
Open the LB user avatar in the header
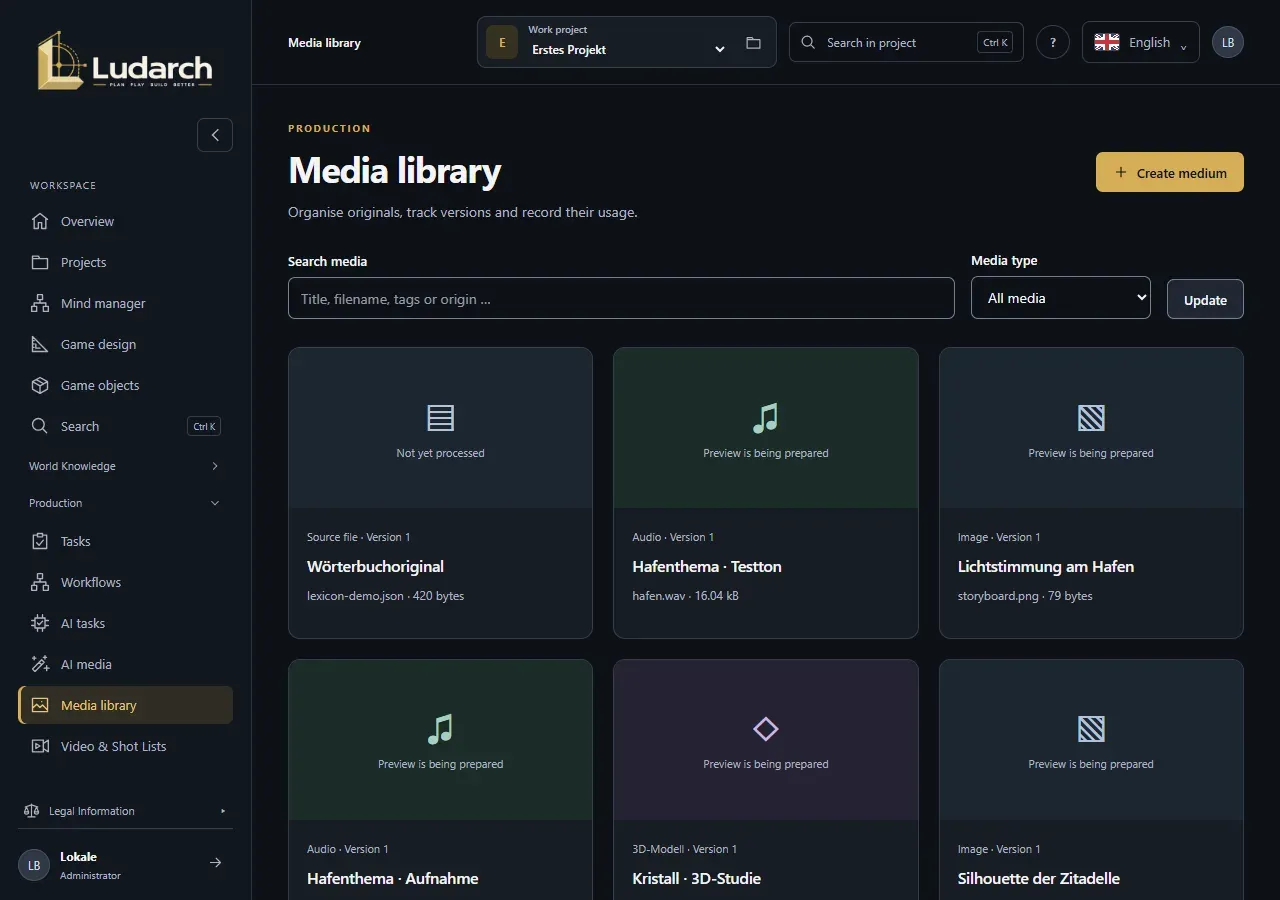pyautogui.click(x=1228, y=43)
